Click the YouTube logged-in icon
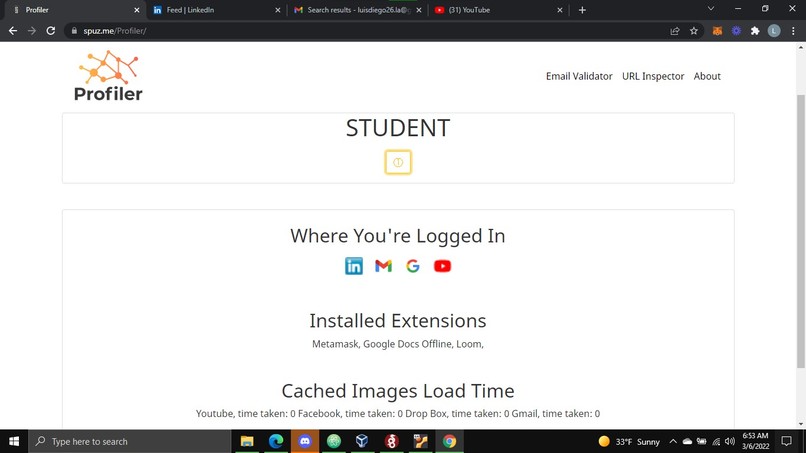 coord(442,266)
